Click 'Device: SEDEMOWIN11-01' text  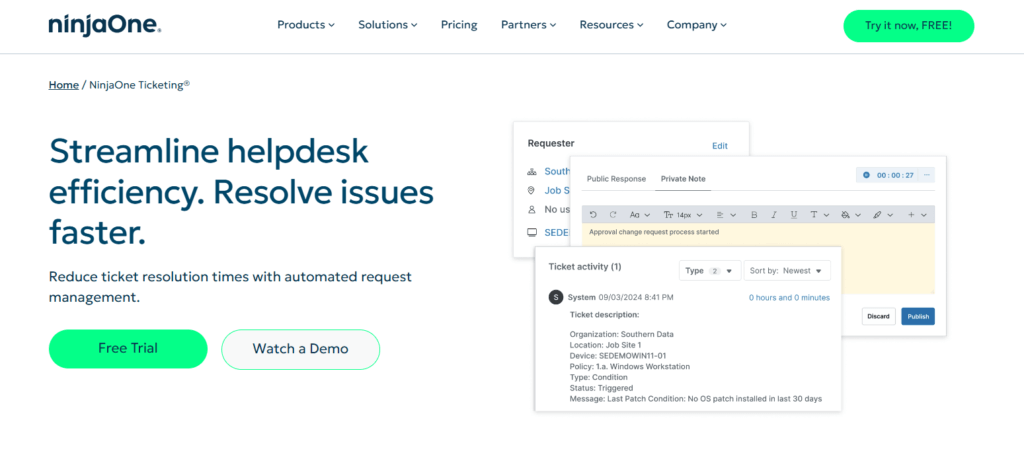click(618, 356)
